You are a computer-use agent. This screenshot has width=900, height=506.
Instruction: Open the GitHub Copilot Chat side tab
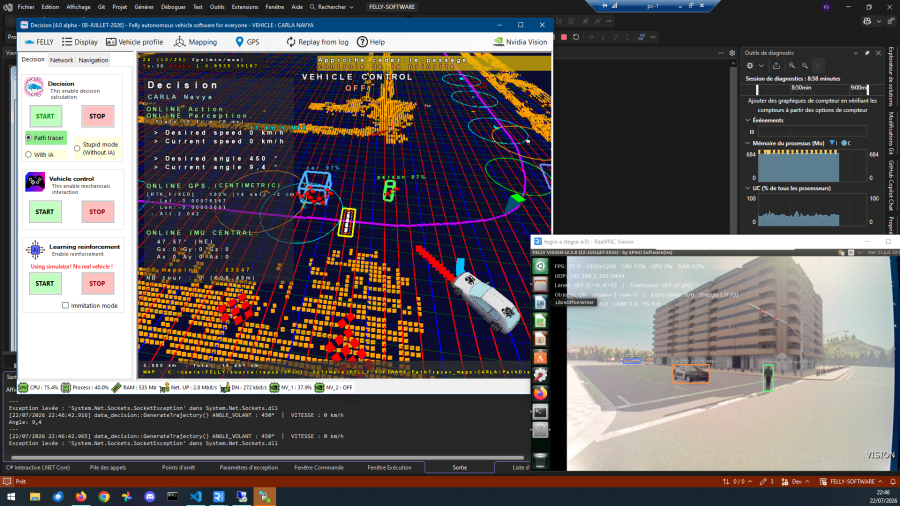pyautogui.click(x=891, y=186)
